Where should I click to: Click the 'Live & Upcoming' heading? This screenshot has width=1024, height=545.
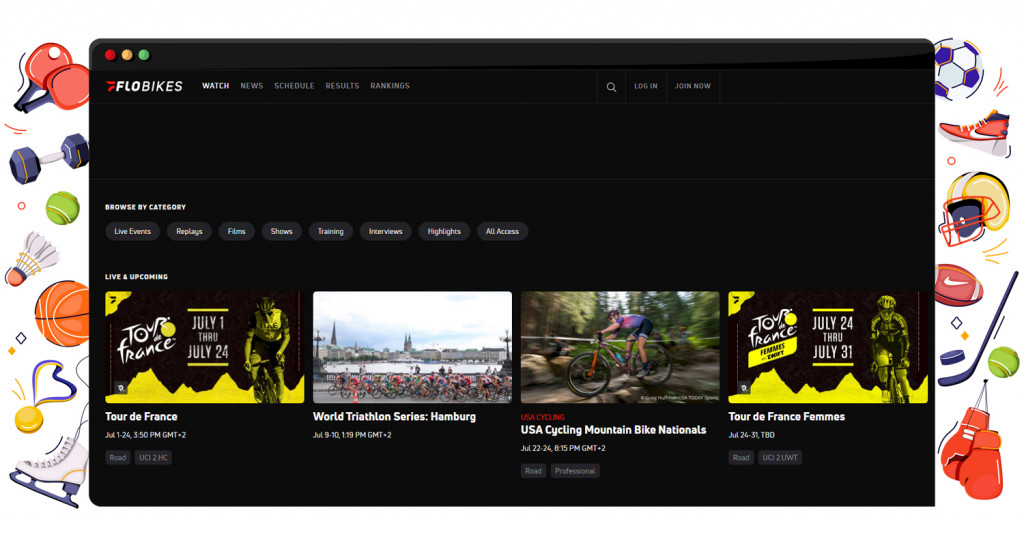pos(136,277)
